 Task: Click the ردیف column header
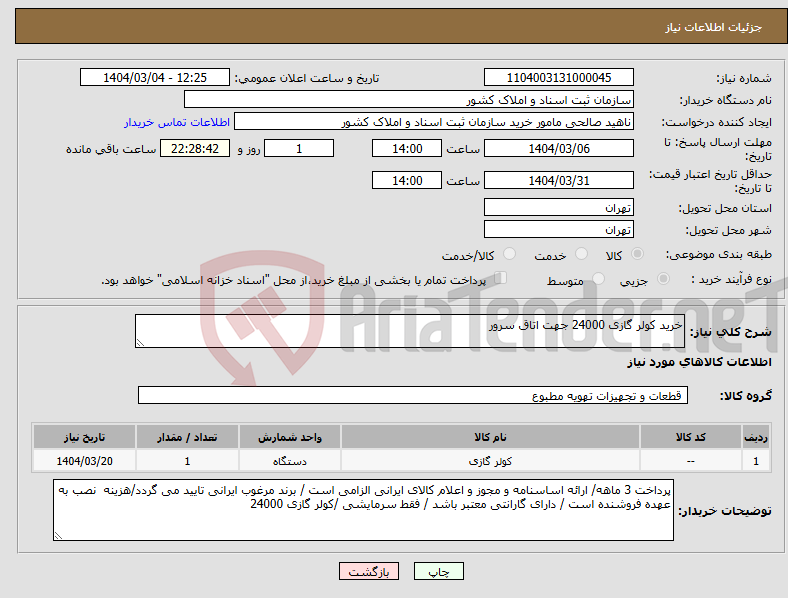(756, 437)
